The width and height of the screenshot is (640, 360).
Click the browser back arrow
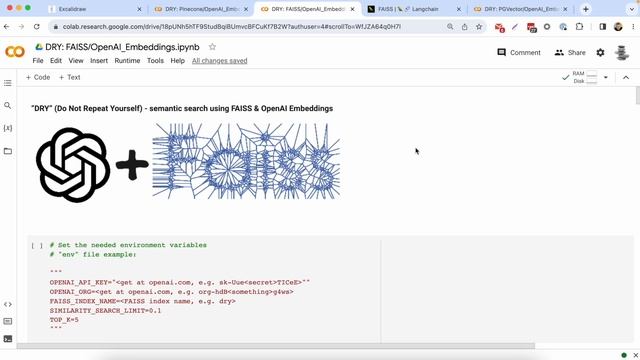(7, 27)
